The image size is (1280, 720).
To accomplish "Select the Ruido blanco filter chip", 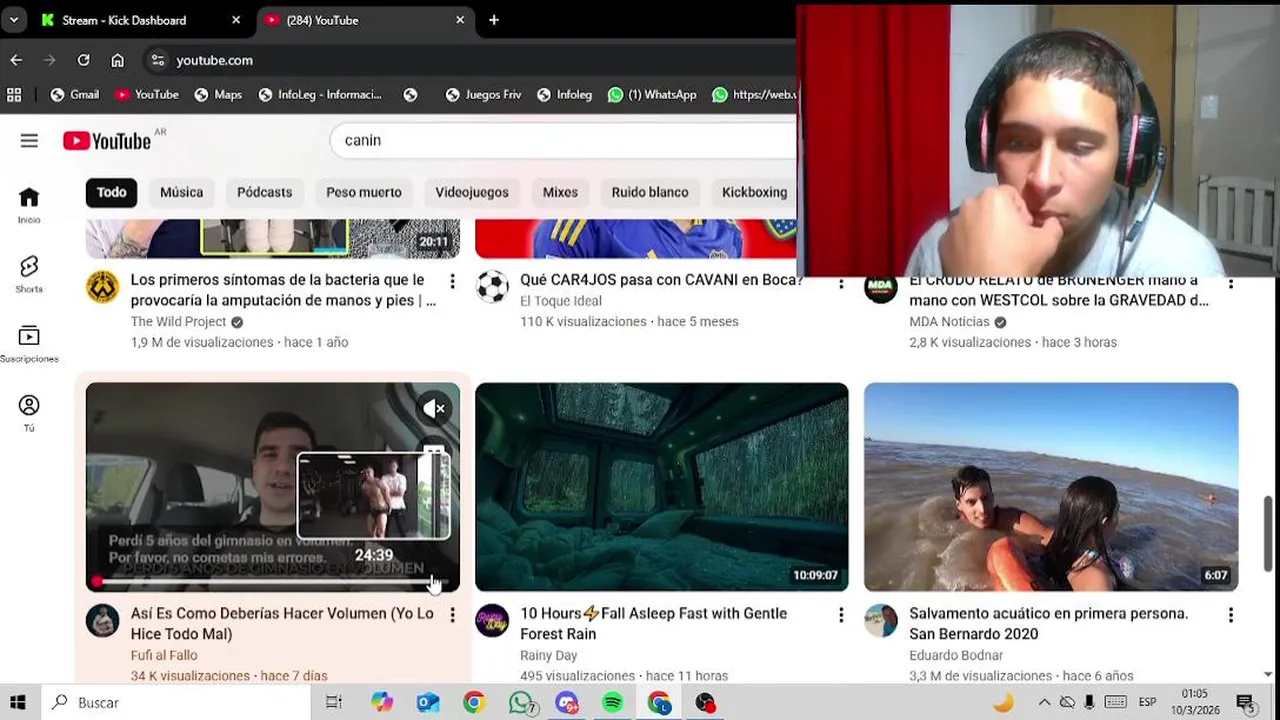I will [x=650, y=192].
